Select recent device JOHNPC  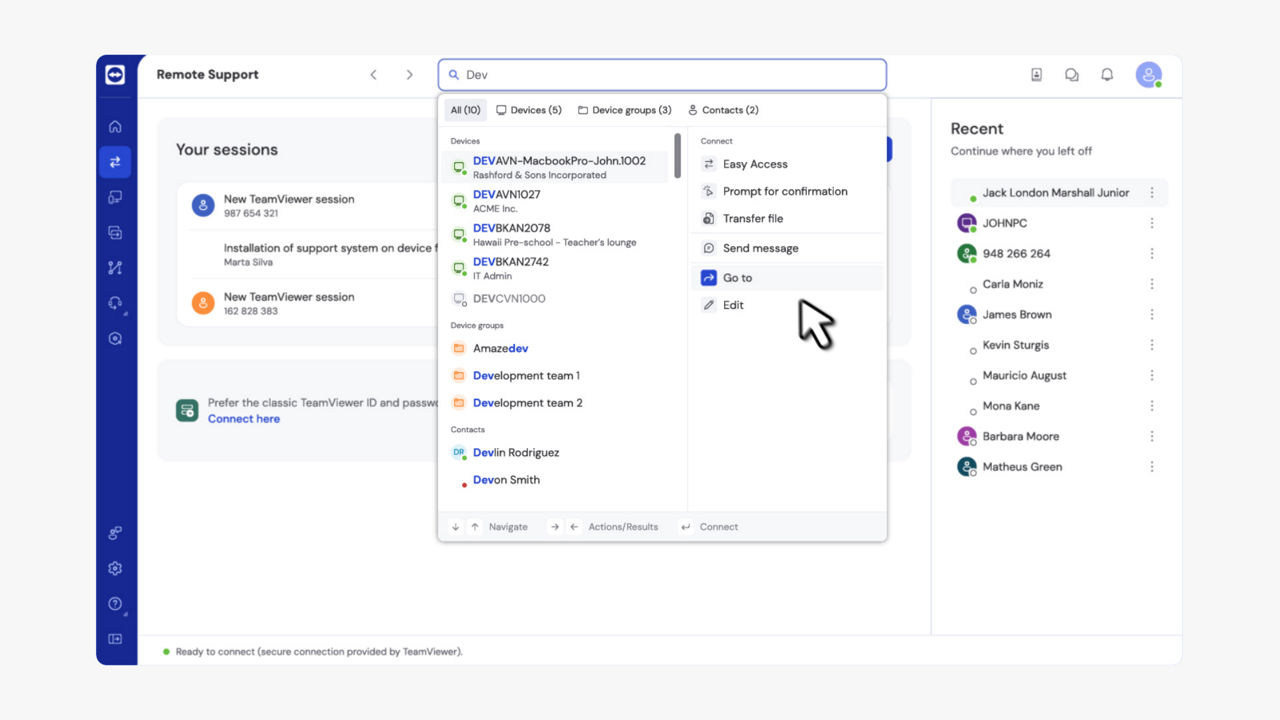1059,223
